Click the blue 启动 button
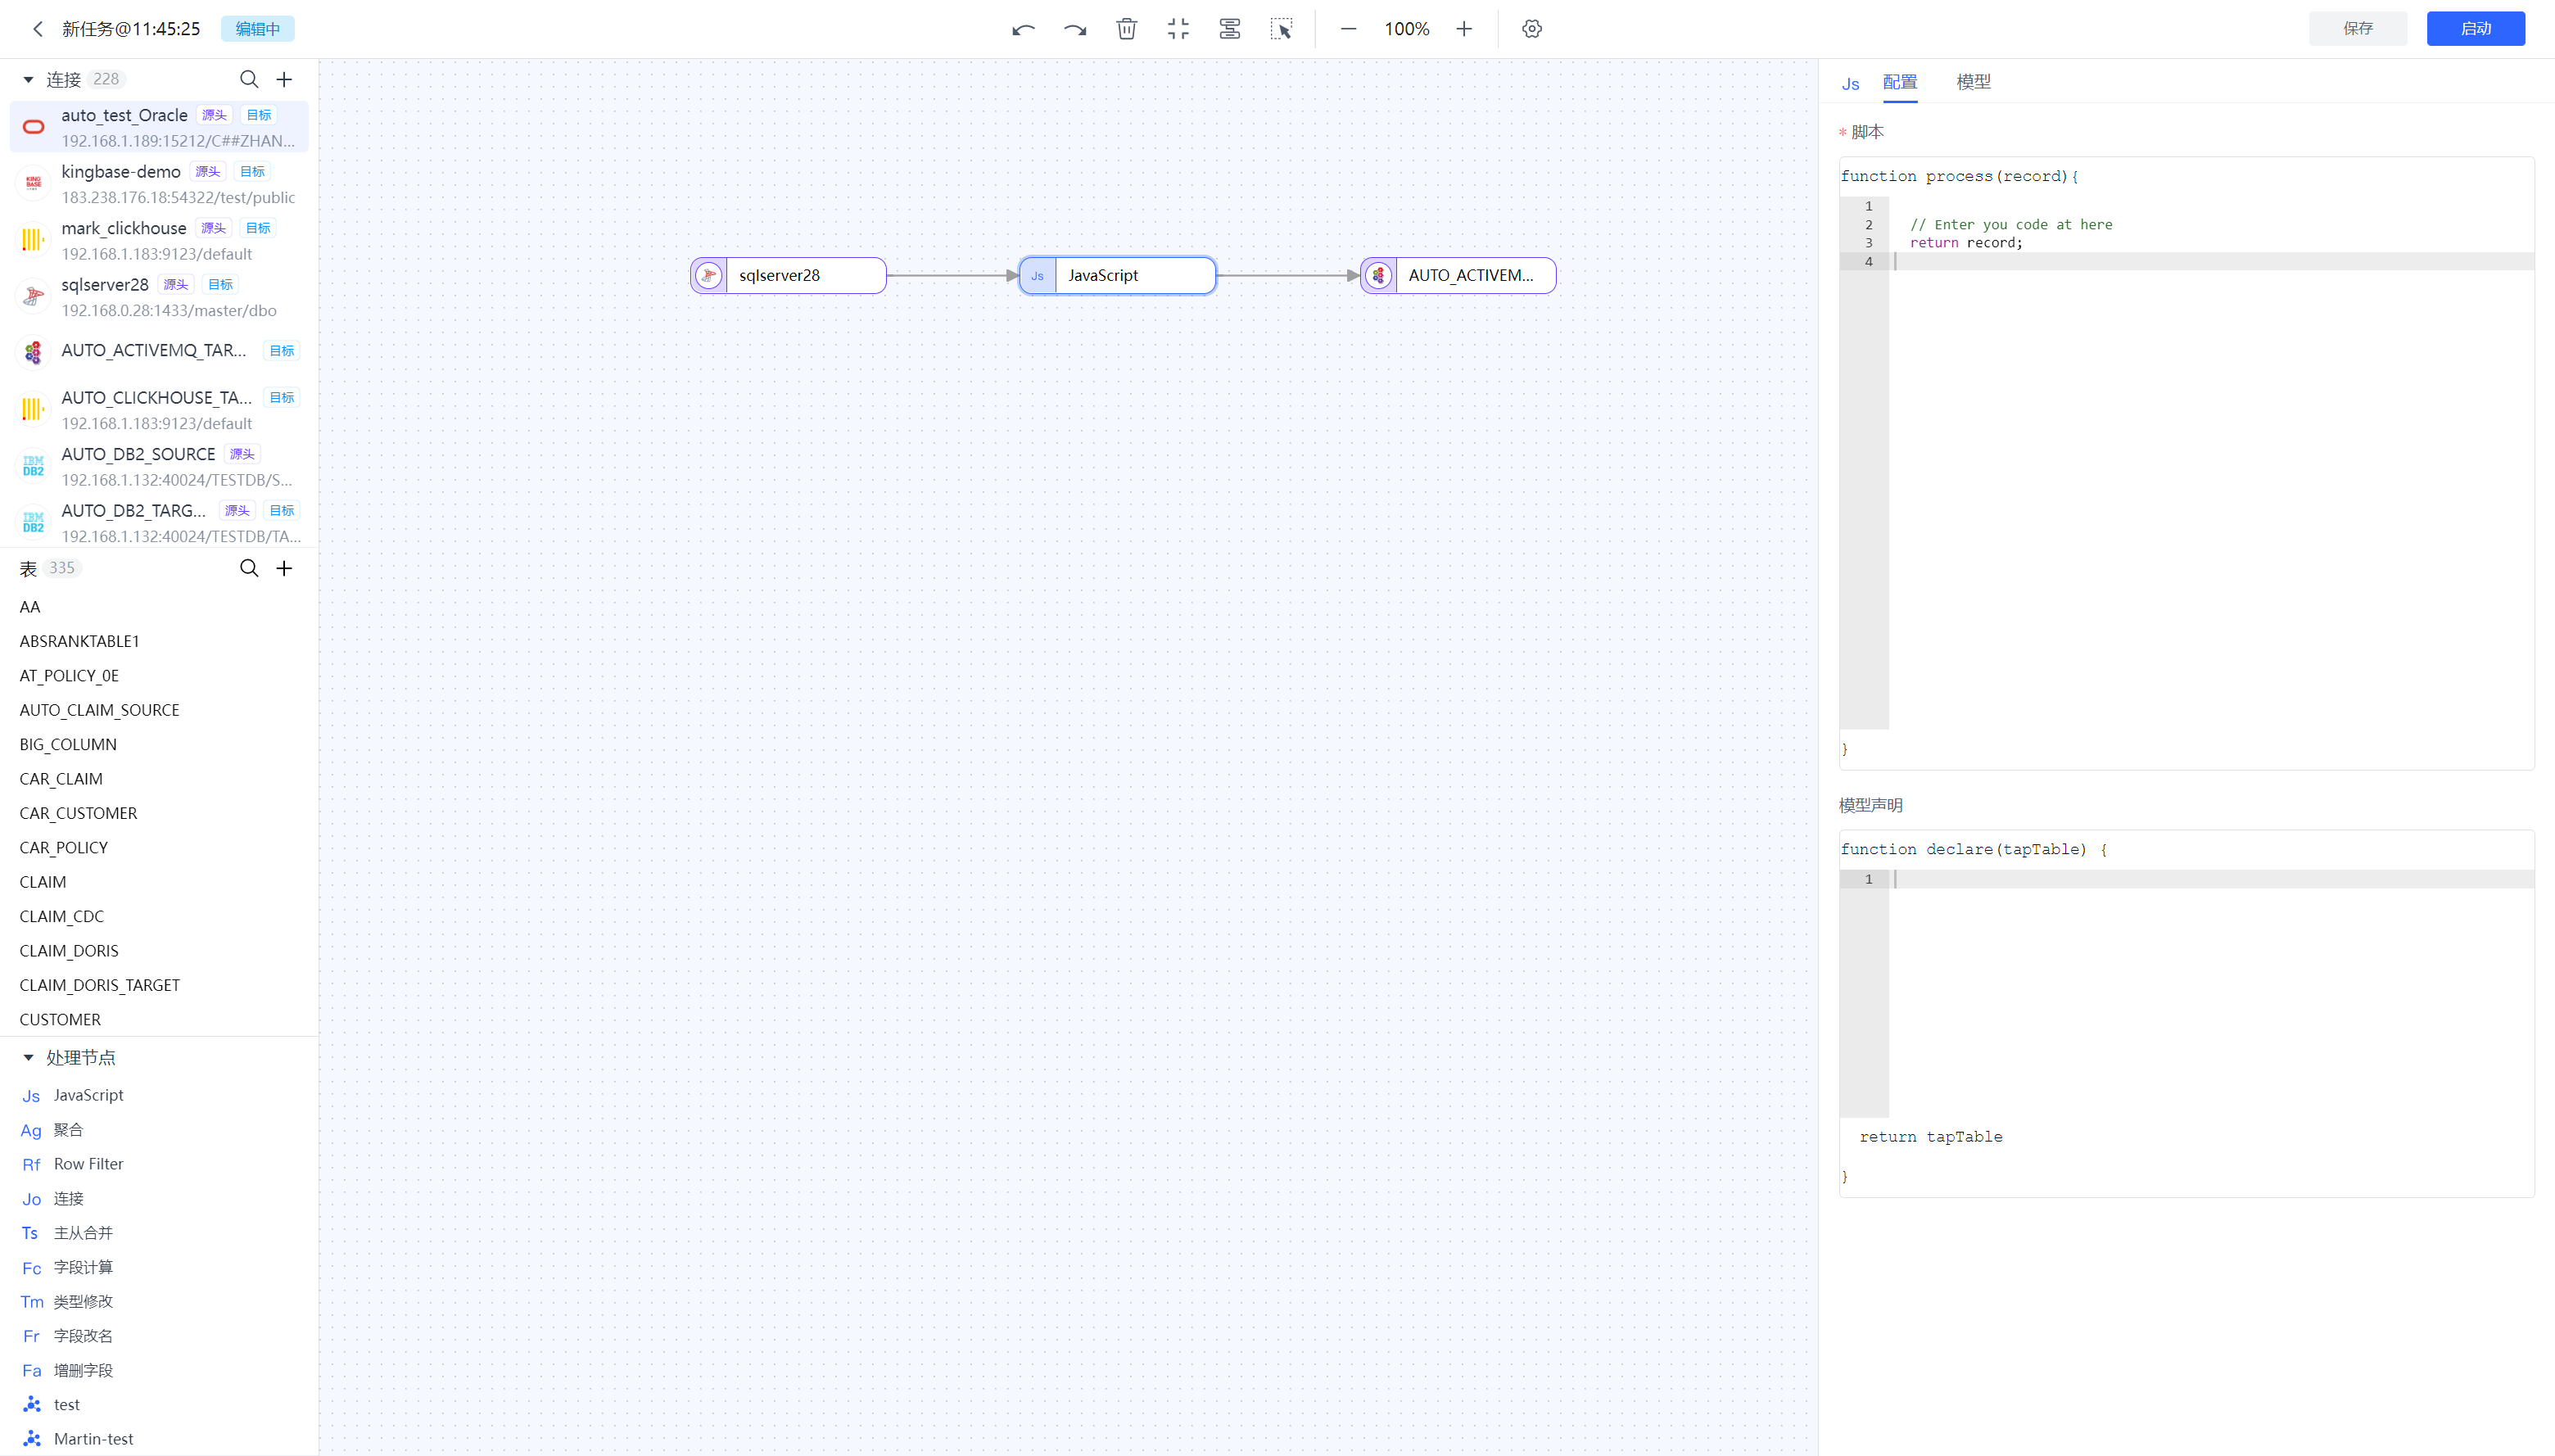This screenshot has height=1456, width=2555. (x=2475, y=28)
